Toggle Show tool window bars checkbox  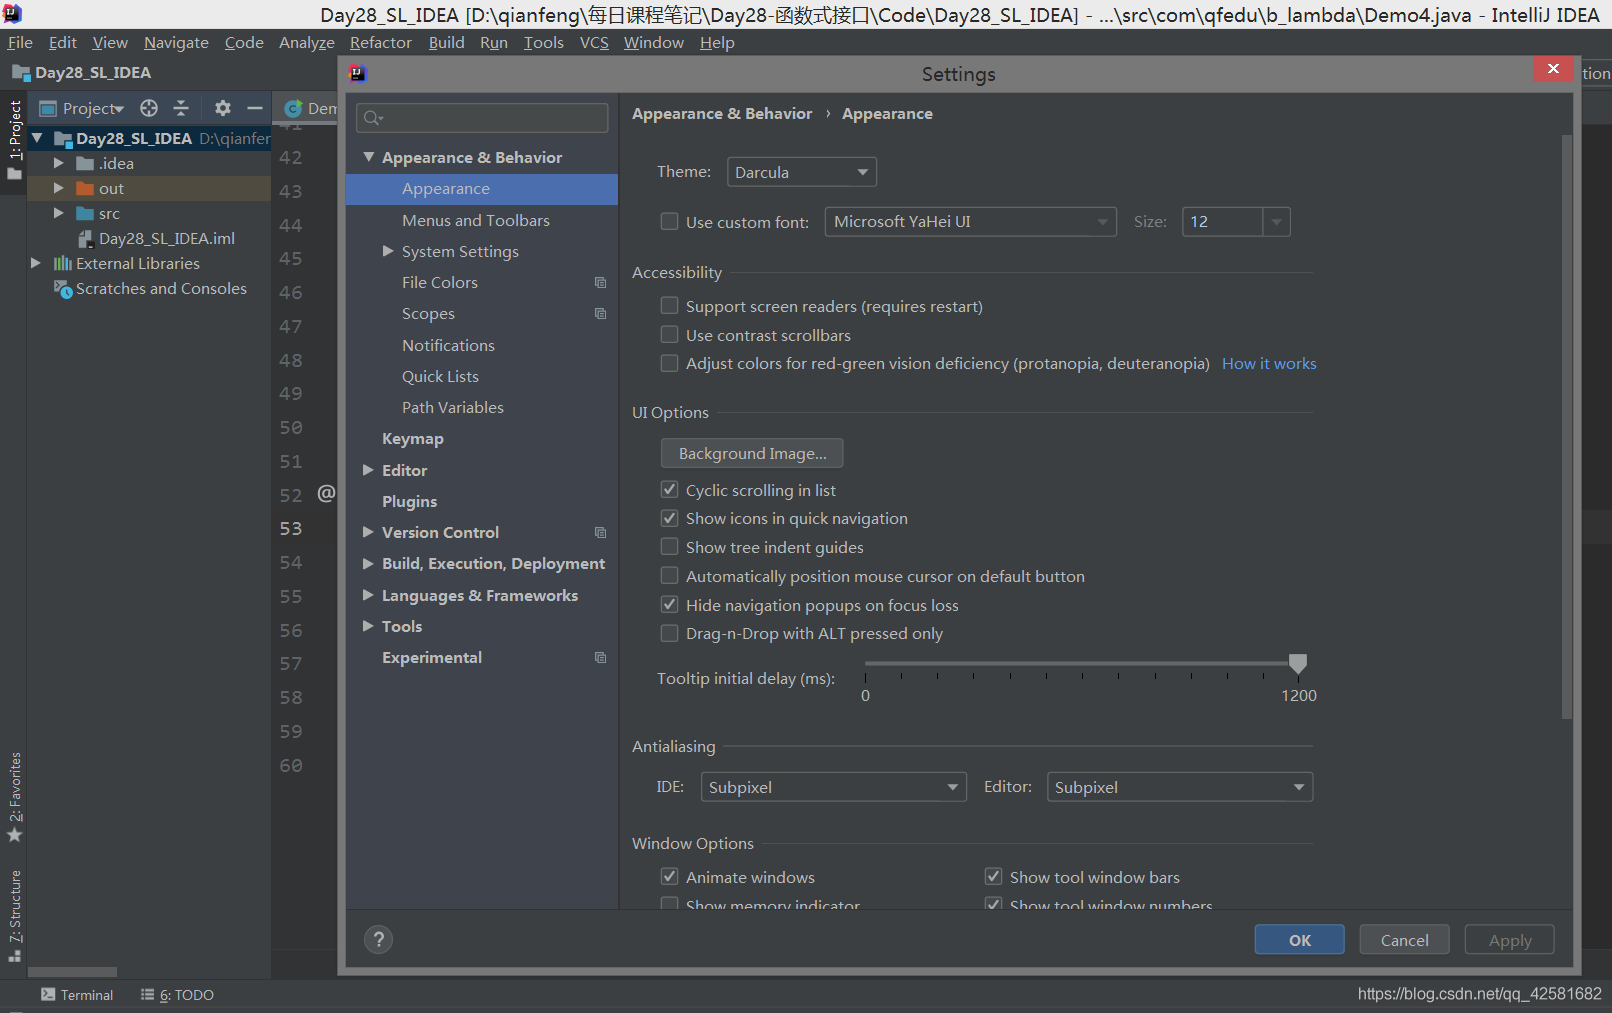(x=994, y=877)
